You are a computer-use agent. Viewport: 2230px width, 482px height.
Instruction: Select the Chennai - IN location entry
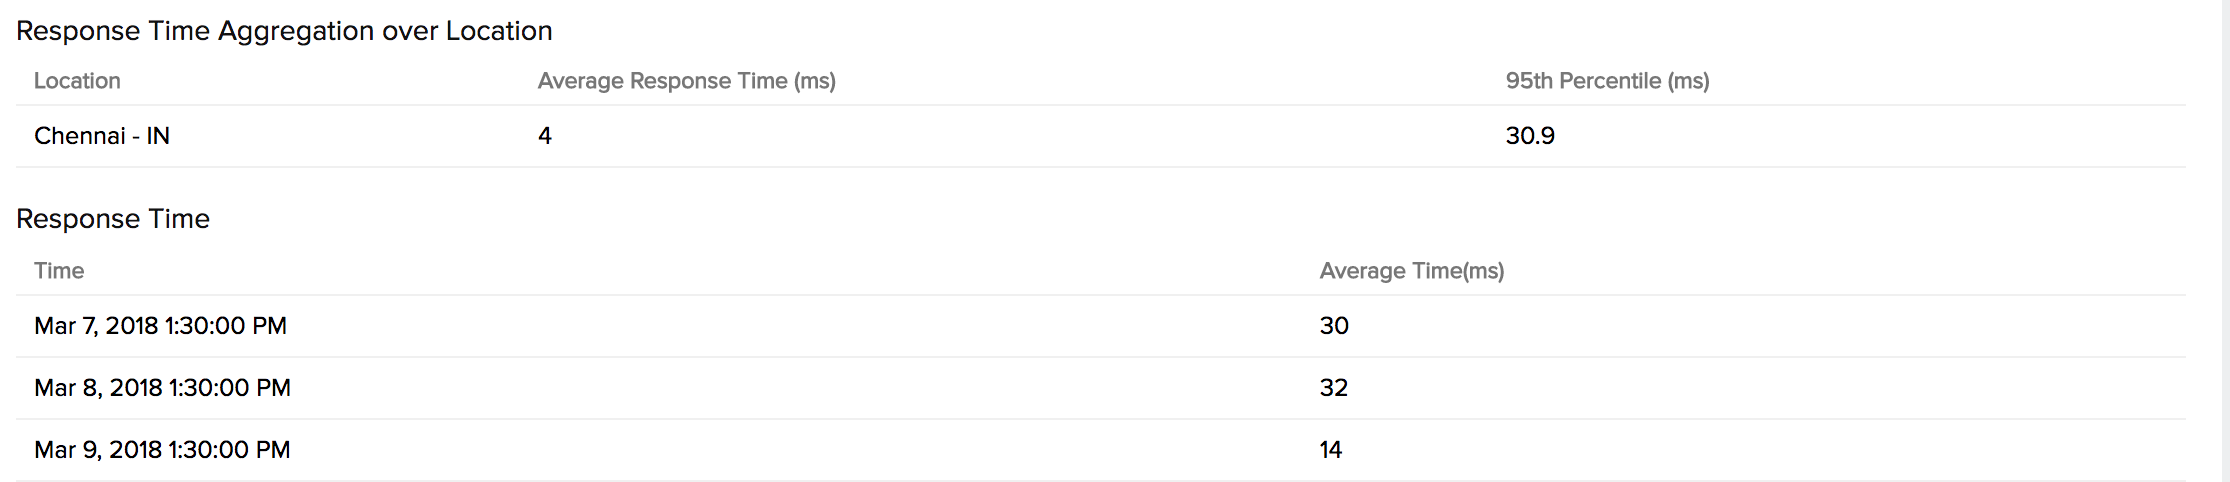(x=102, y=136)
